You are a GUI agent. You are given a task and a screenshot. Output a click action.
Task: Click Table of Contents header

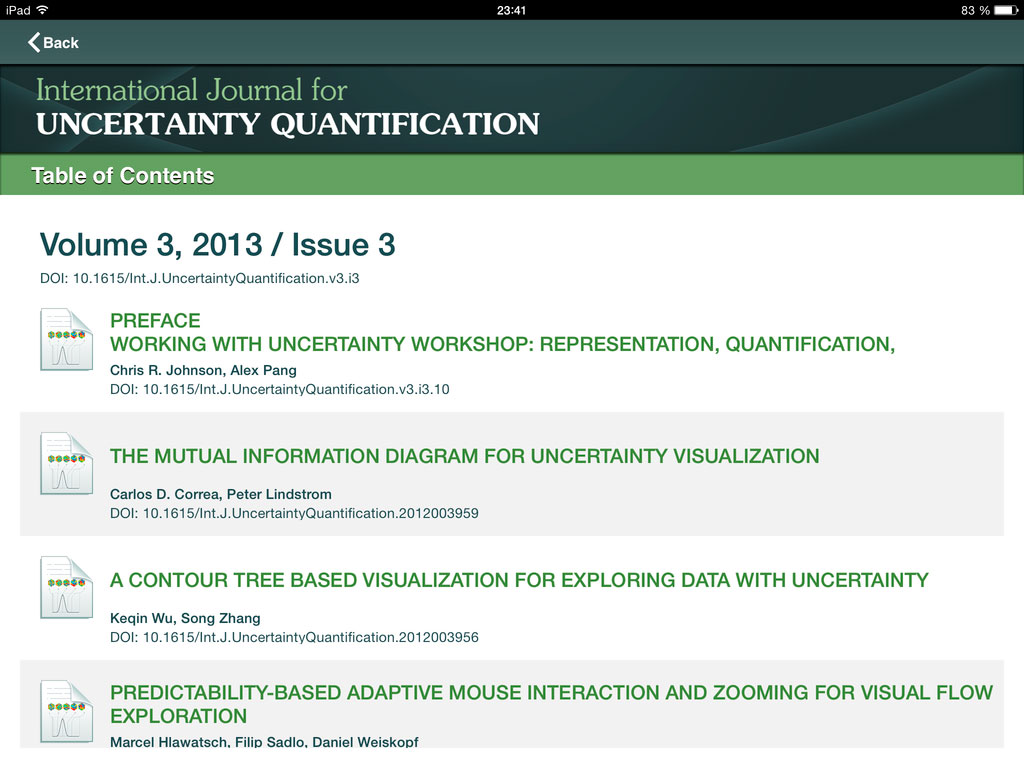click(x=123, y=175)
